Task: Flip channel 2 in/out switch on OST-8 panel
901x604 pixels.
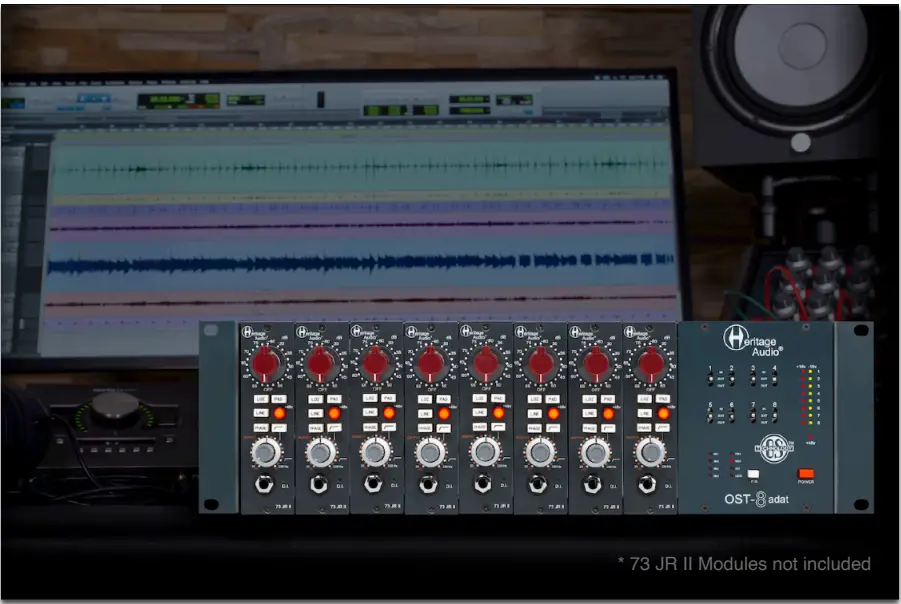Action: [731, 378]
